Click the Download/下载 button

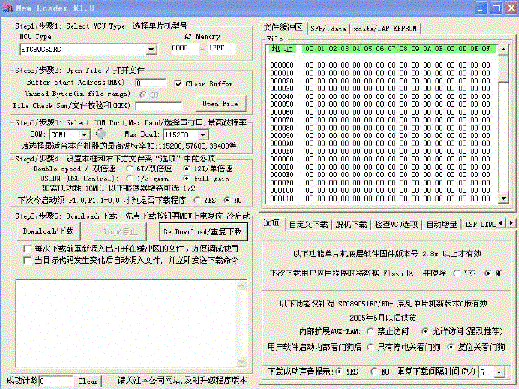(48, 231)
